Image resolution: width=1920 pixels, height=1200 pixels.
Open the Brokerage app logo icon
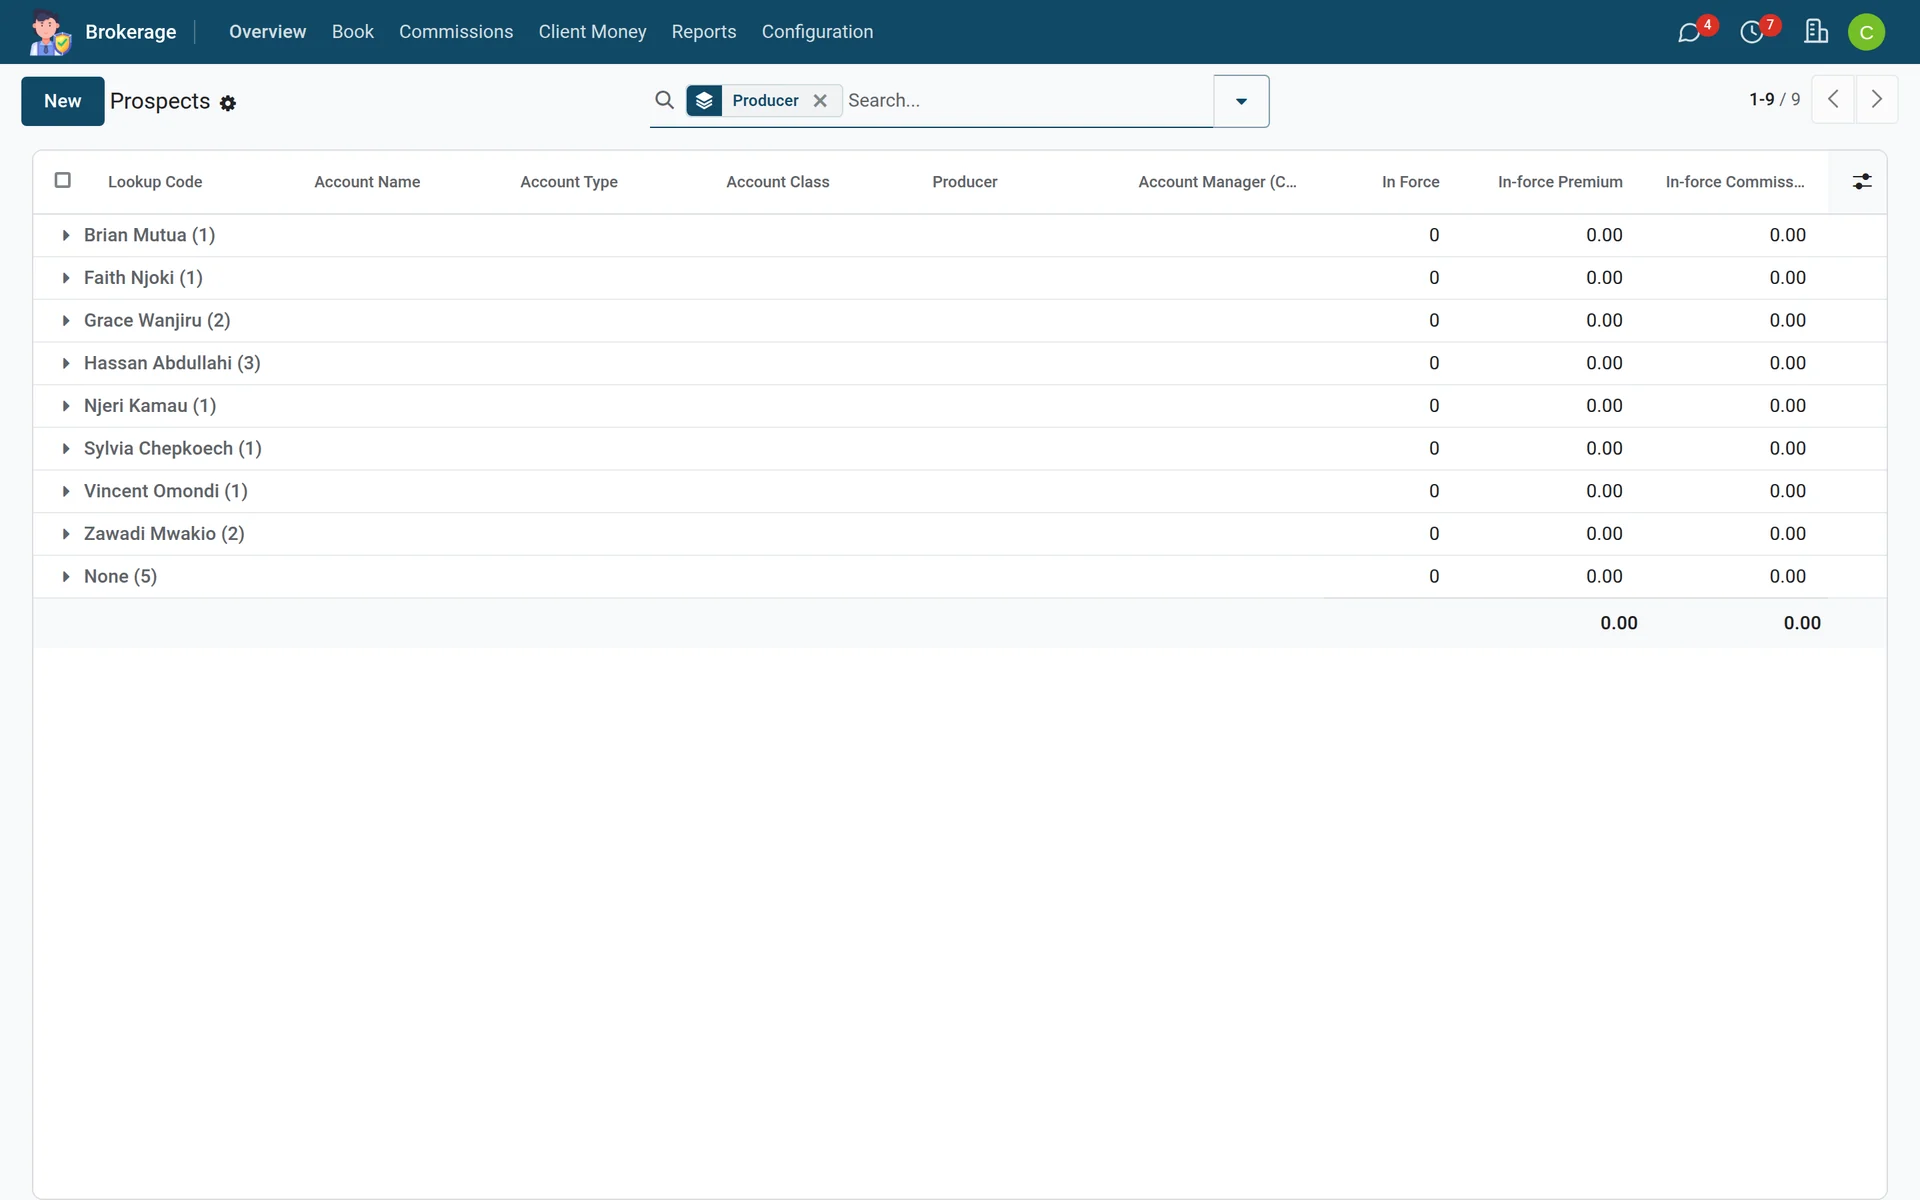pos(49,32)
